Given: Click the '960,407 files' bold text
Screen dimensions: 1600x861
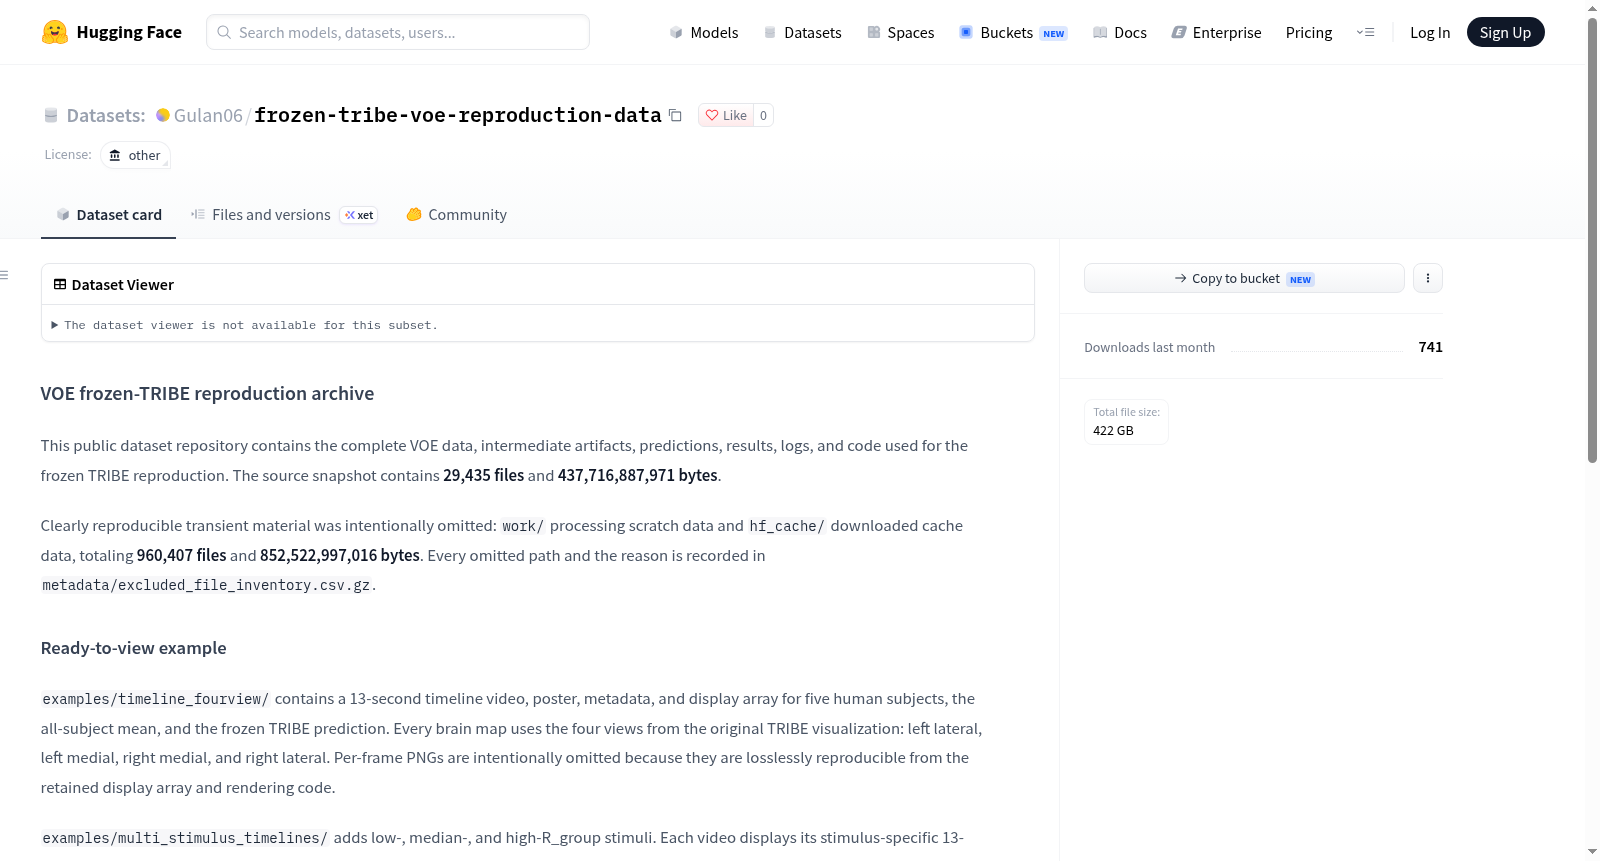Looking at the screenshot, I should tap(182, 556).
